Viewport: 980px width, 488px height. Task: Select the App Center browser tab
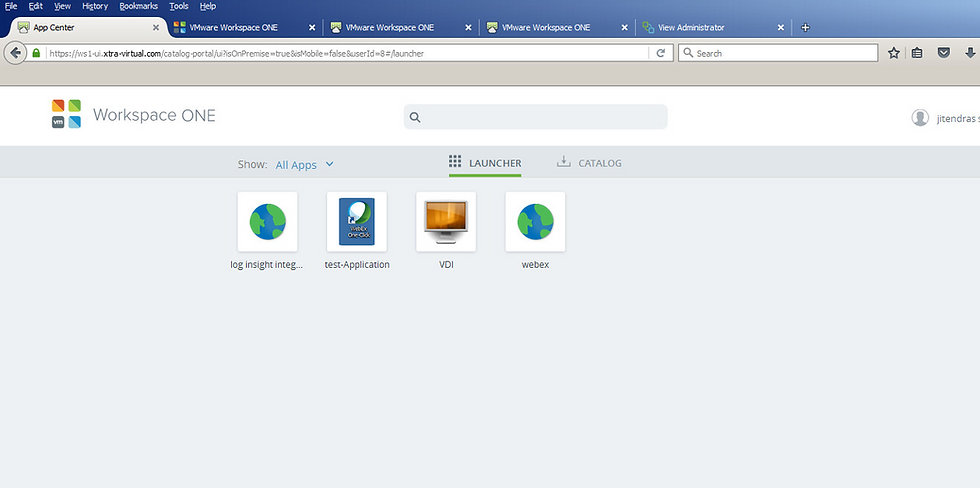click(x=88, y=27)
